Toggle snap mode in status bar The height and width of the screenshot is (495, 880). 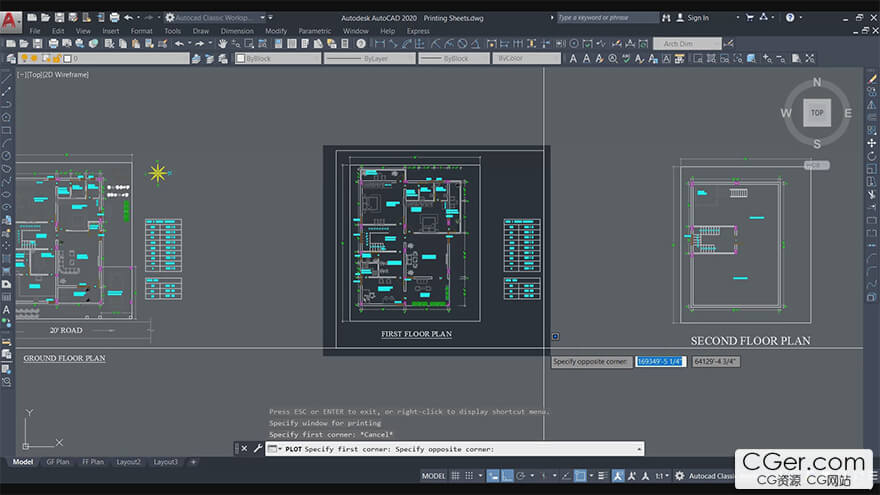(469, 476)
